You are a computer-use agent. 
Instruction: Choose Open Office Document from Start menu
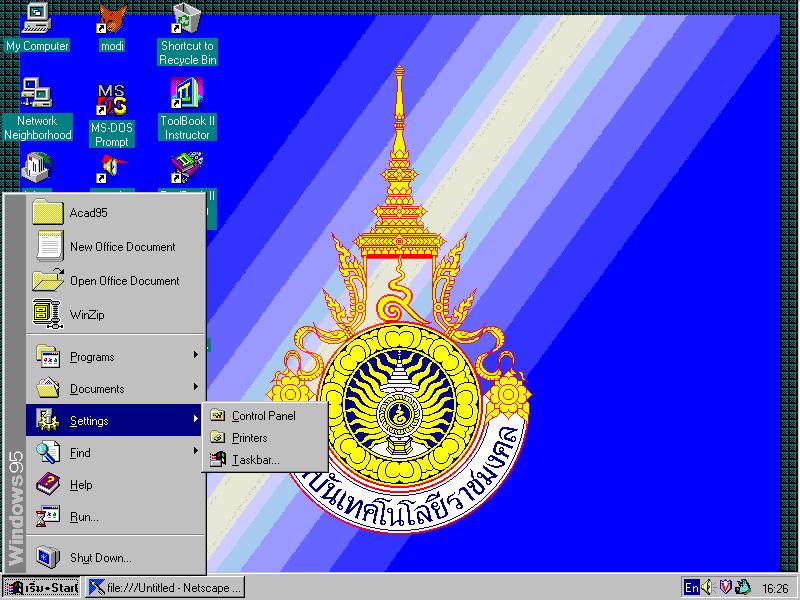point(116,281)
